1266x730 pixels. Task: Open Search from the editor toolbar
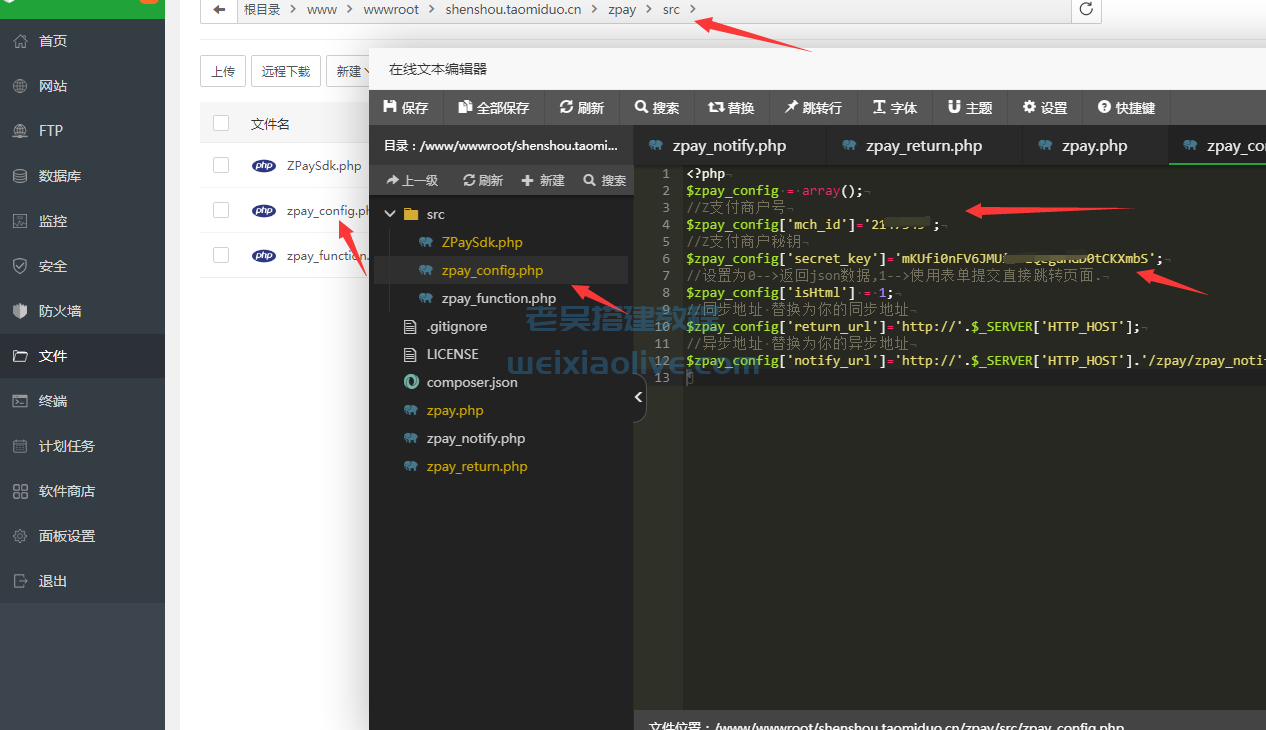point(641,107)
